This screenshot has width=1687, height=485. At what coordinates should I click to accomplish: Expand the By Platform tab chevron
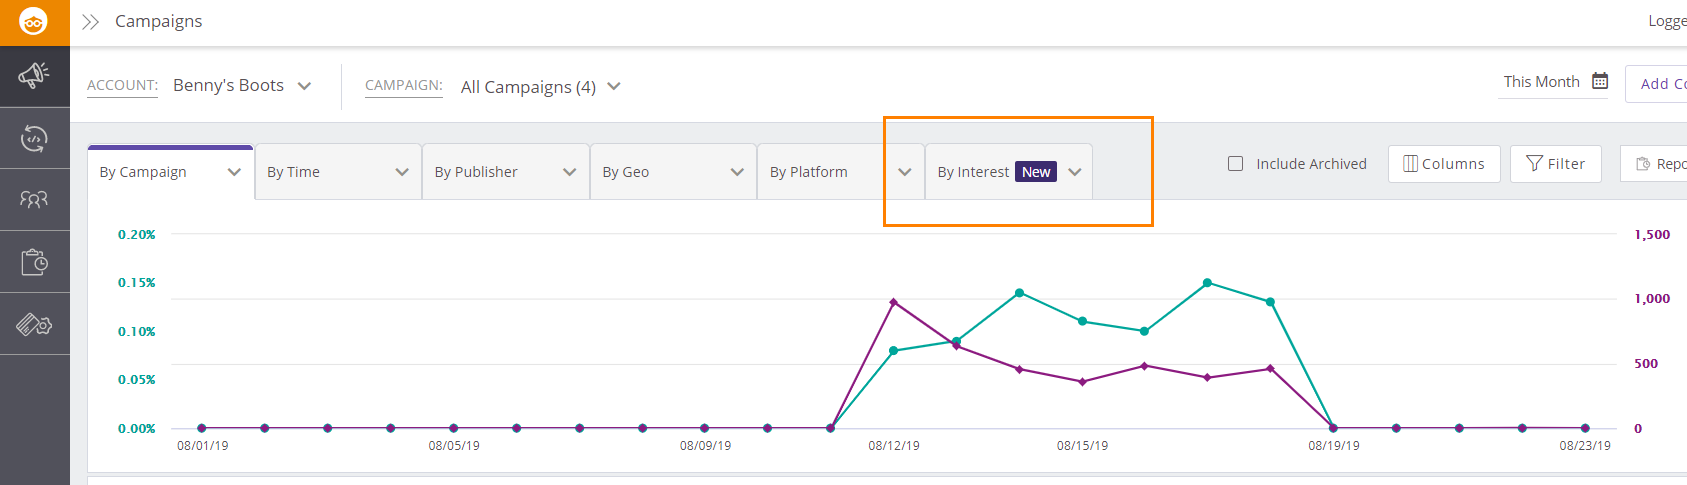(x=904, y=172)
